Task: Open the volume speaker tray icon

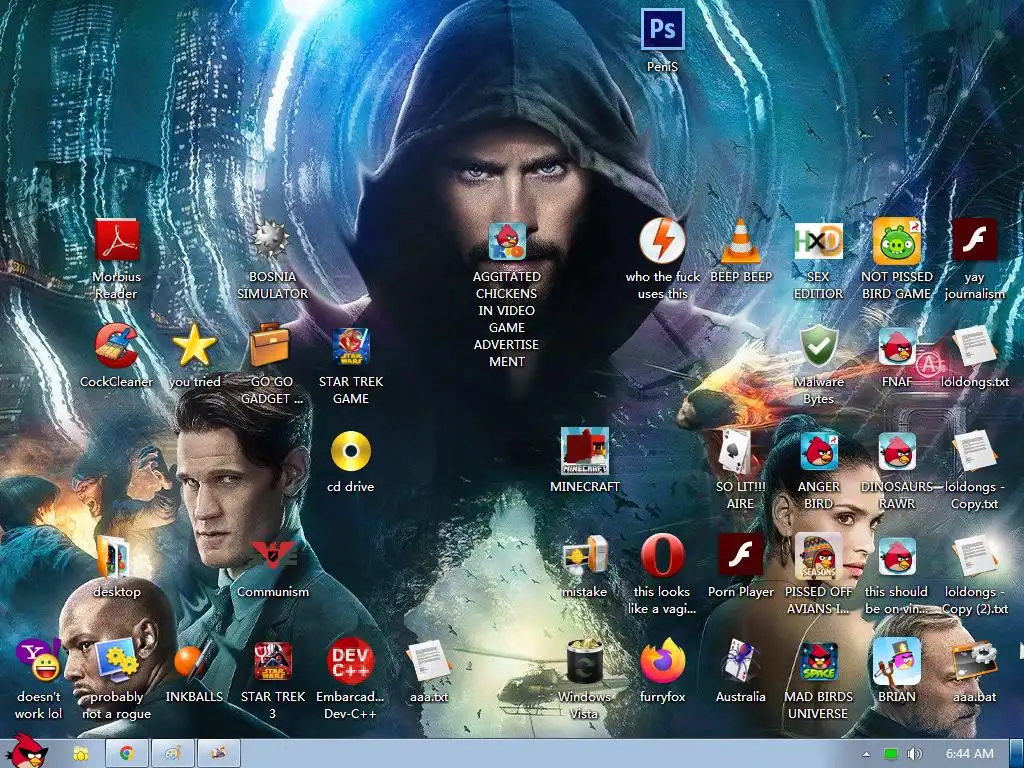Action: coord(914,754)
